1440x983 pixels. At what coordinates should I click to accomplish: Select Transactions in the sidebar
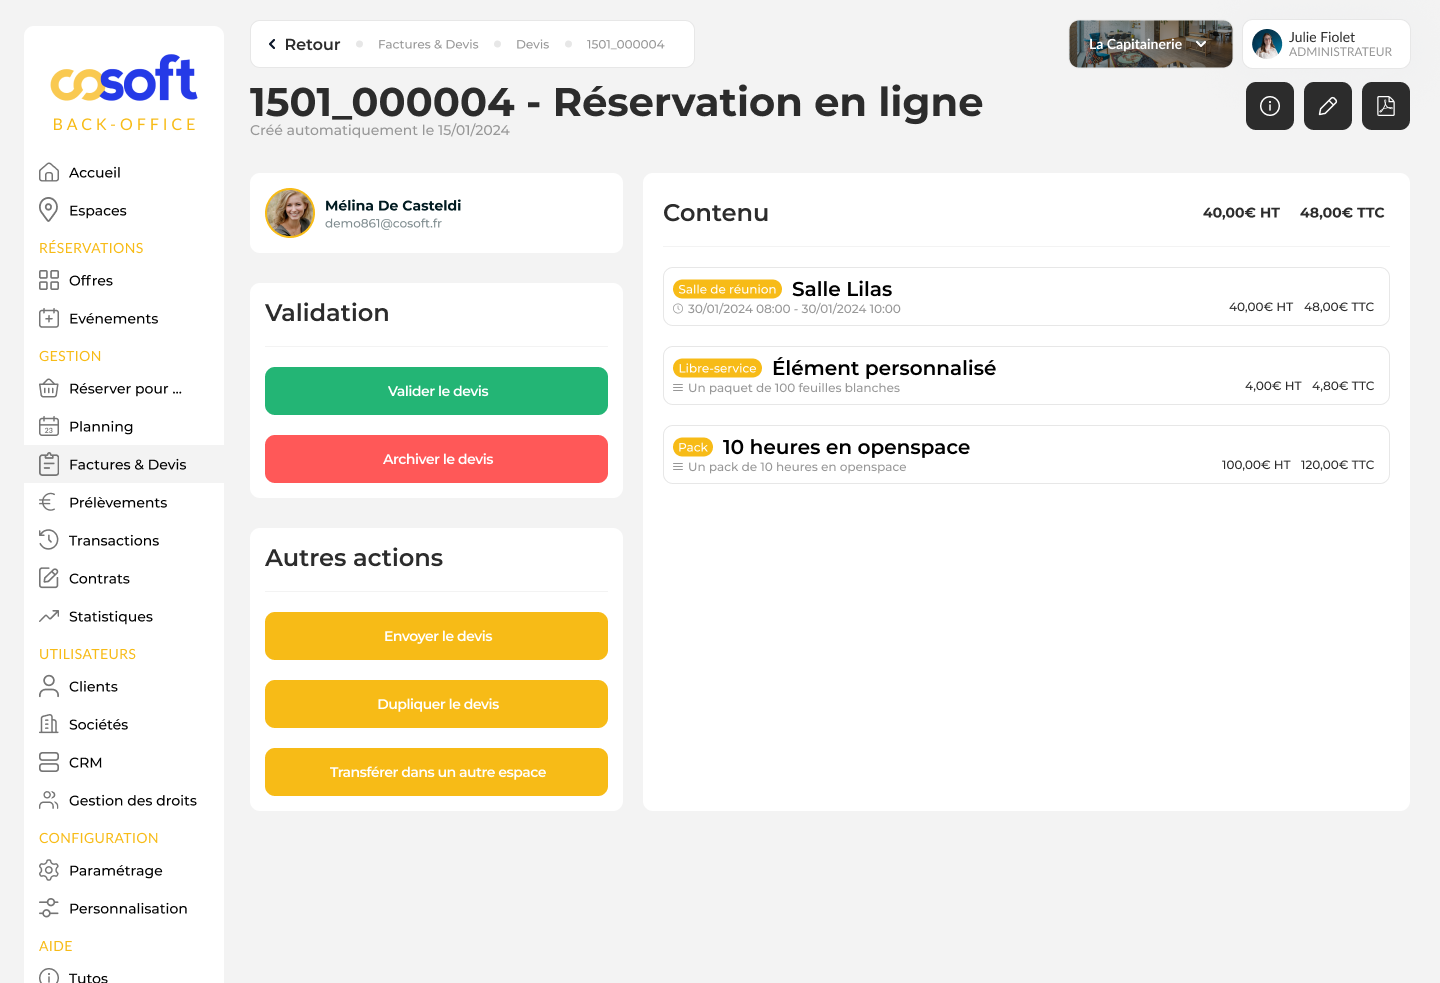tap(124, 540)
